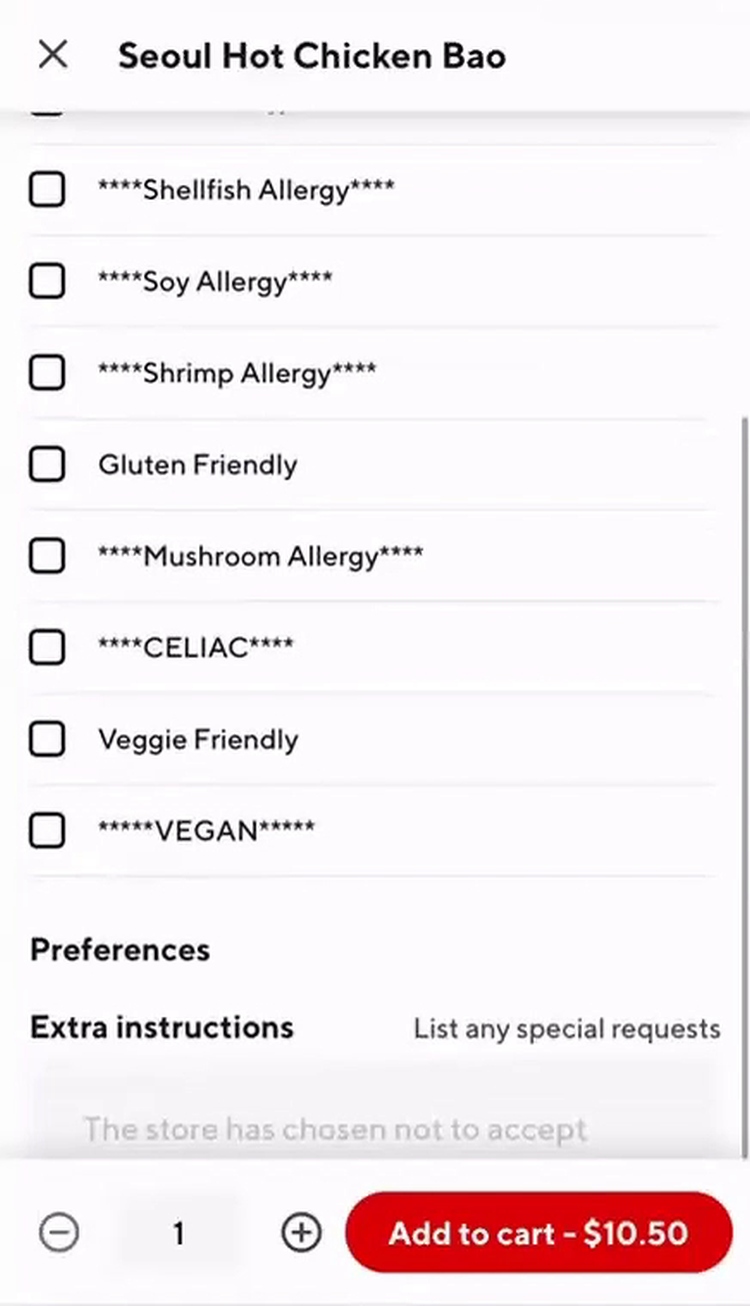Tick the Mushroom Allergy checkbox
Image resolution: width=750 pixels, height=1306 pixels.
point(47,556)
